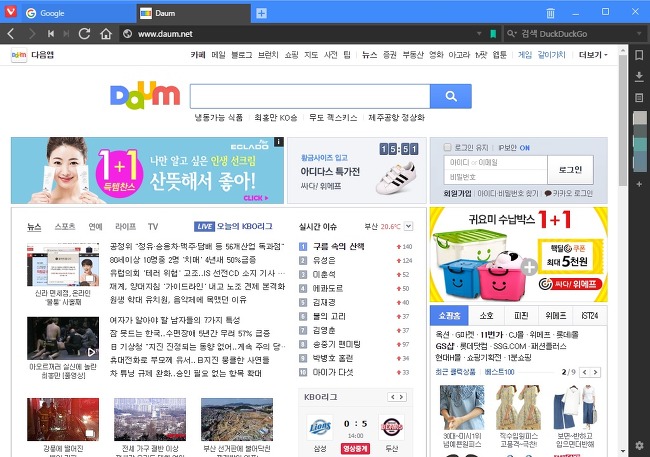Viewport: 650px width, 457px height.
Task: Open the search engine dropdown arrow
Action: coord(639,34)
